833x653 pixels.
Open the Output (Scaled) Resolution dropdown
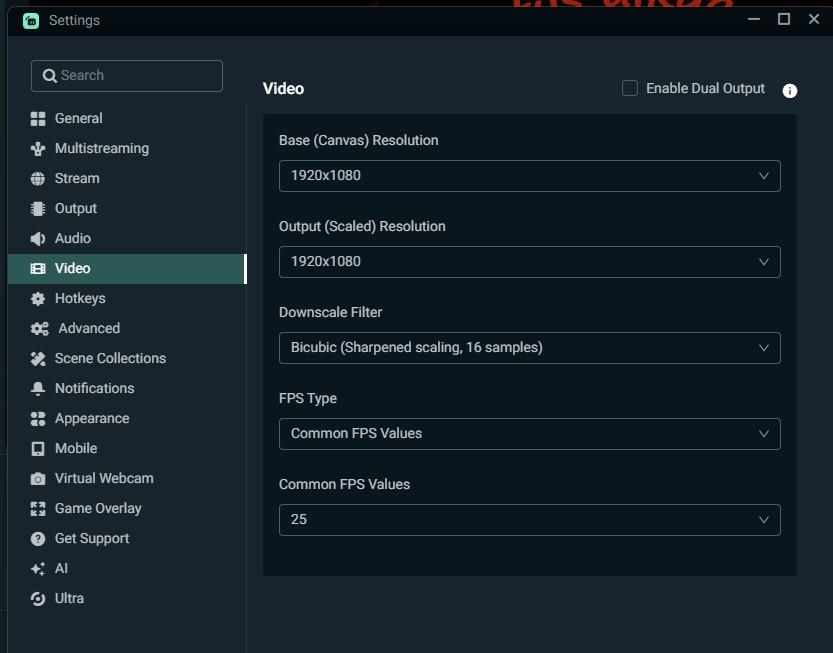click(529, 261)
